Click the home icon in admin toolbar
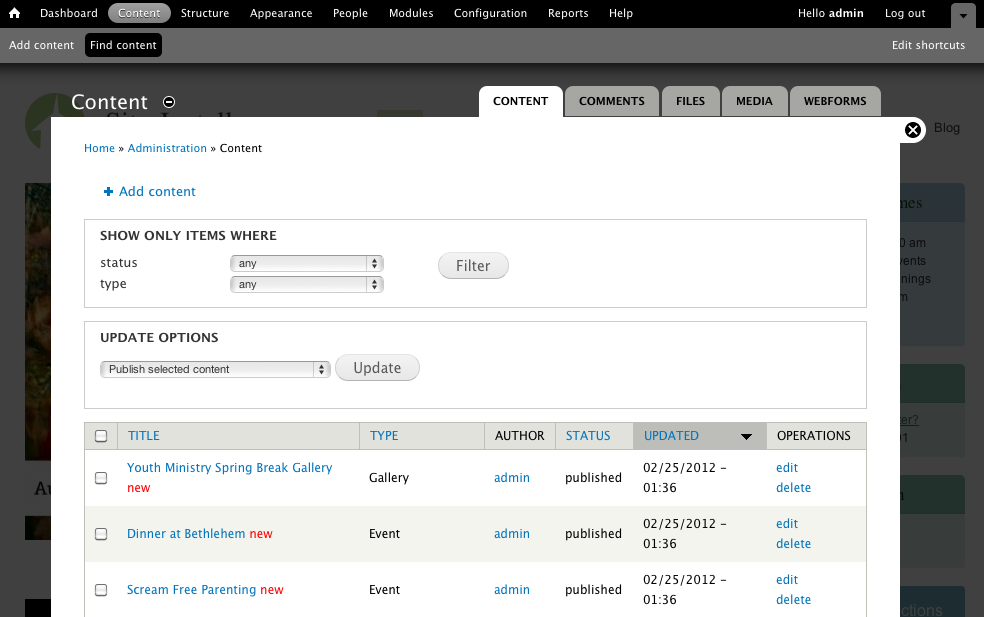984x617 pixels. tap(15, 14)
